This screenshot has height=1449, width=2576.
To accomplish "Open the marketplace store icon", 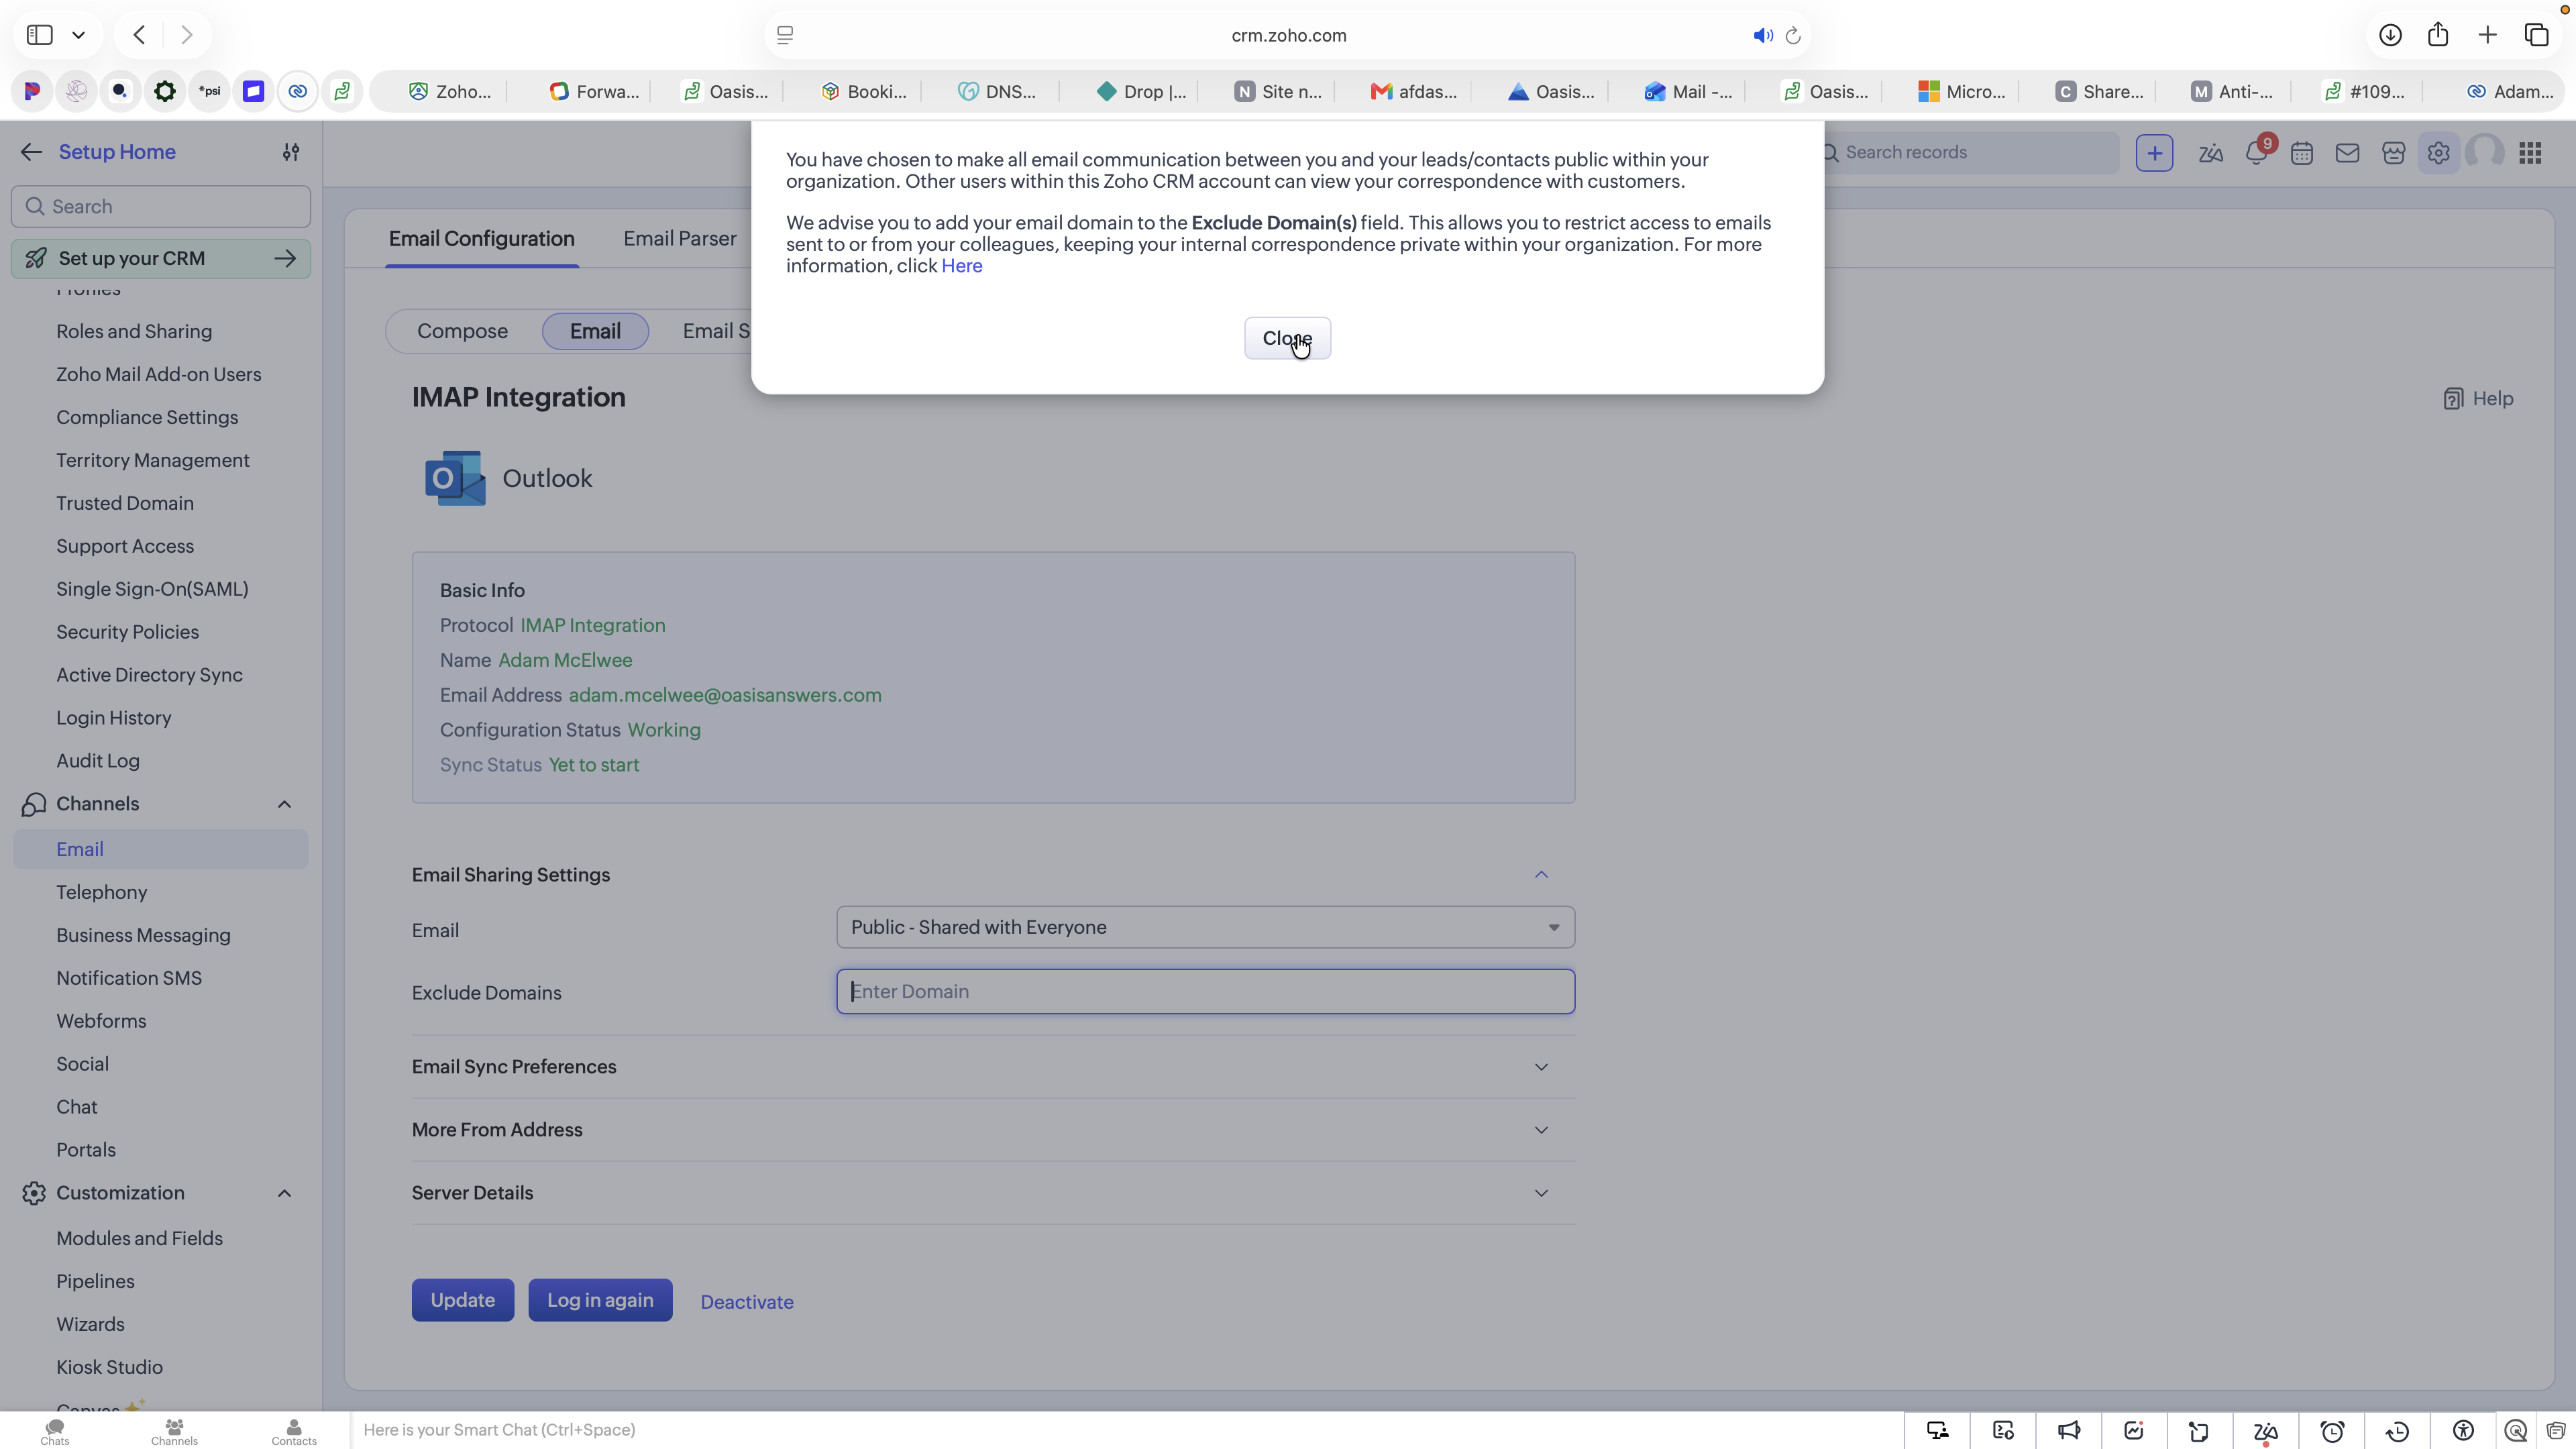I will pyautogui.click(x=2393, y=153).
